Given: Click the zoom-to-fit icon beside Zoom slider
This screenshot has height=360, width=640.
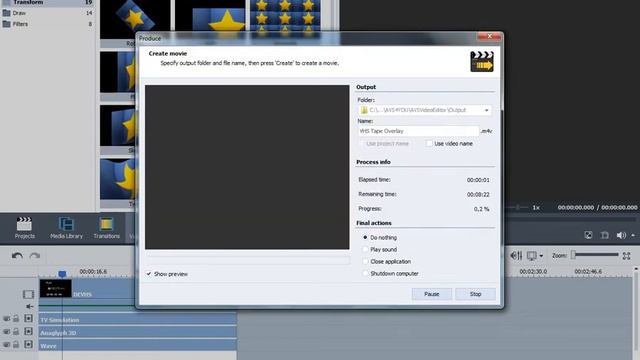Looking at the screenshot, I should click(627, 256).
